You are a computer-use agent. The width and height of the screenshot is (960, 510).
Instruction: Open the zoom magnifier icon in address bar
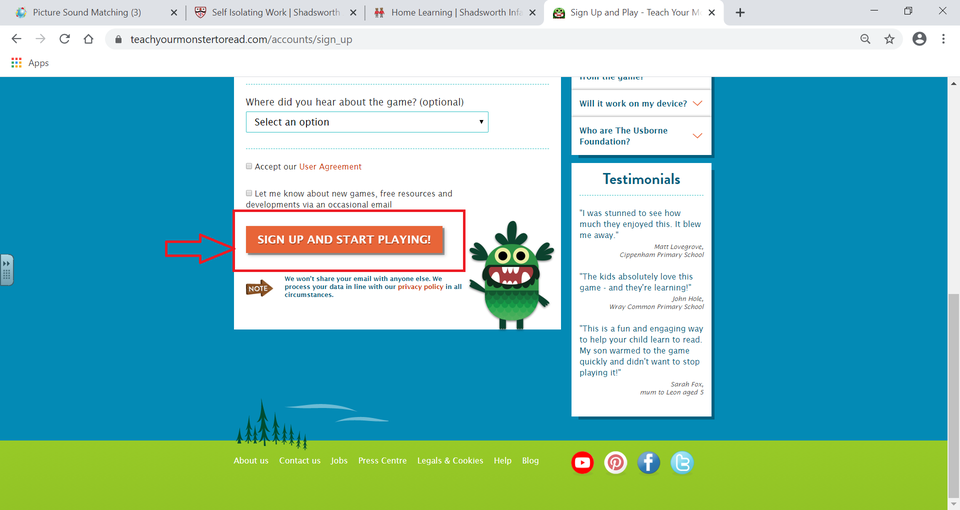pyautogui.click(x=865, y=39)
